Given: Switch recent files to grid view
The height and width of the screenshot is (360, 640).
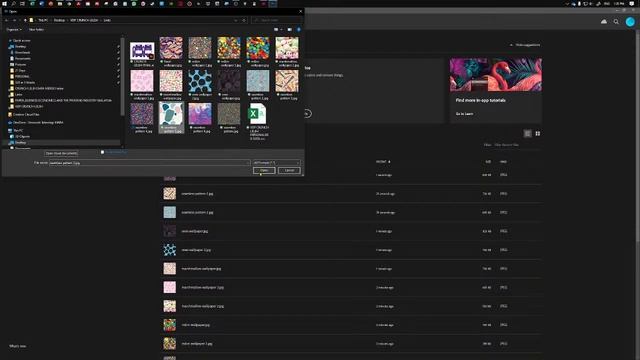Looking at the screenshot, I should click(x=538, y=133).
